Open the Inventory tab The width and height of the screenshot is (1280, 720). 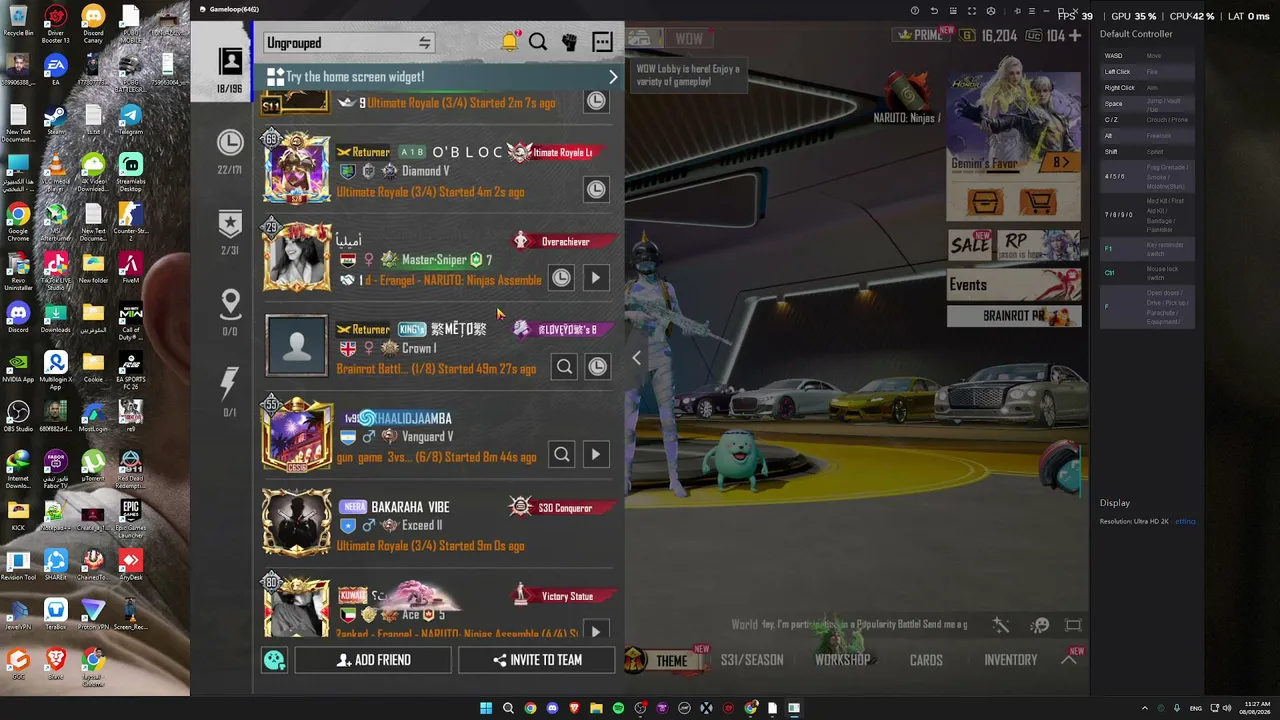click(1011, 660)
